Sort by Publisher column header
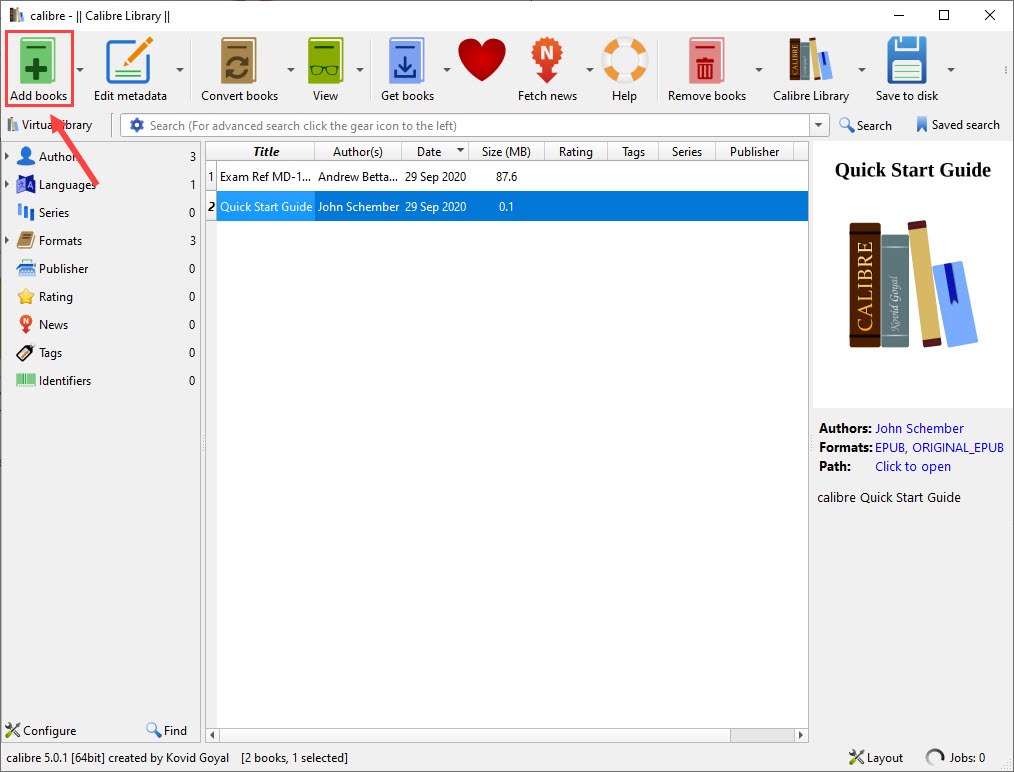 click(754, 151)
